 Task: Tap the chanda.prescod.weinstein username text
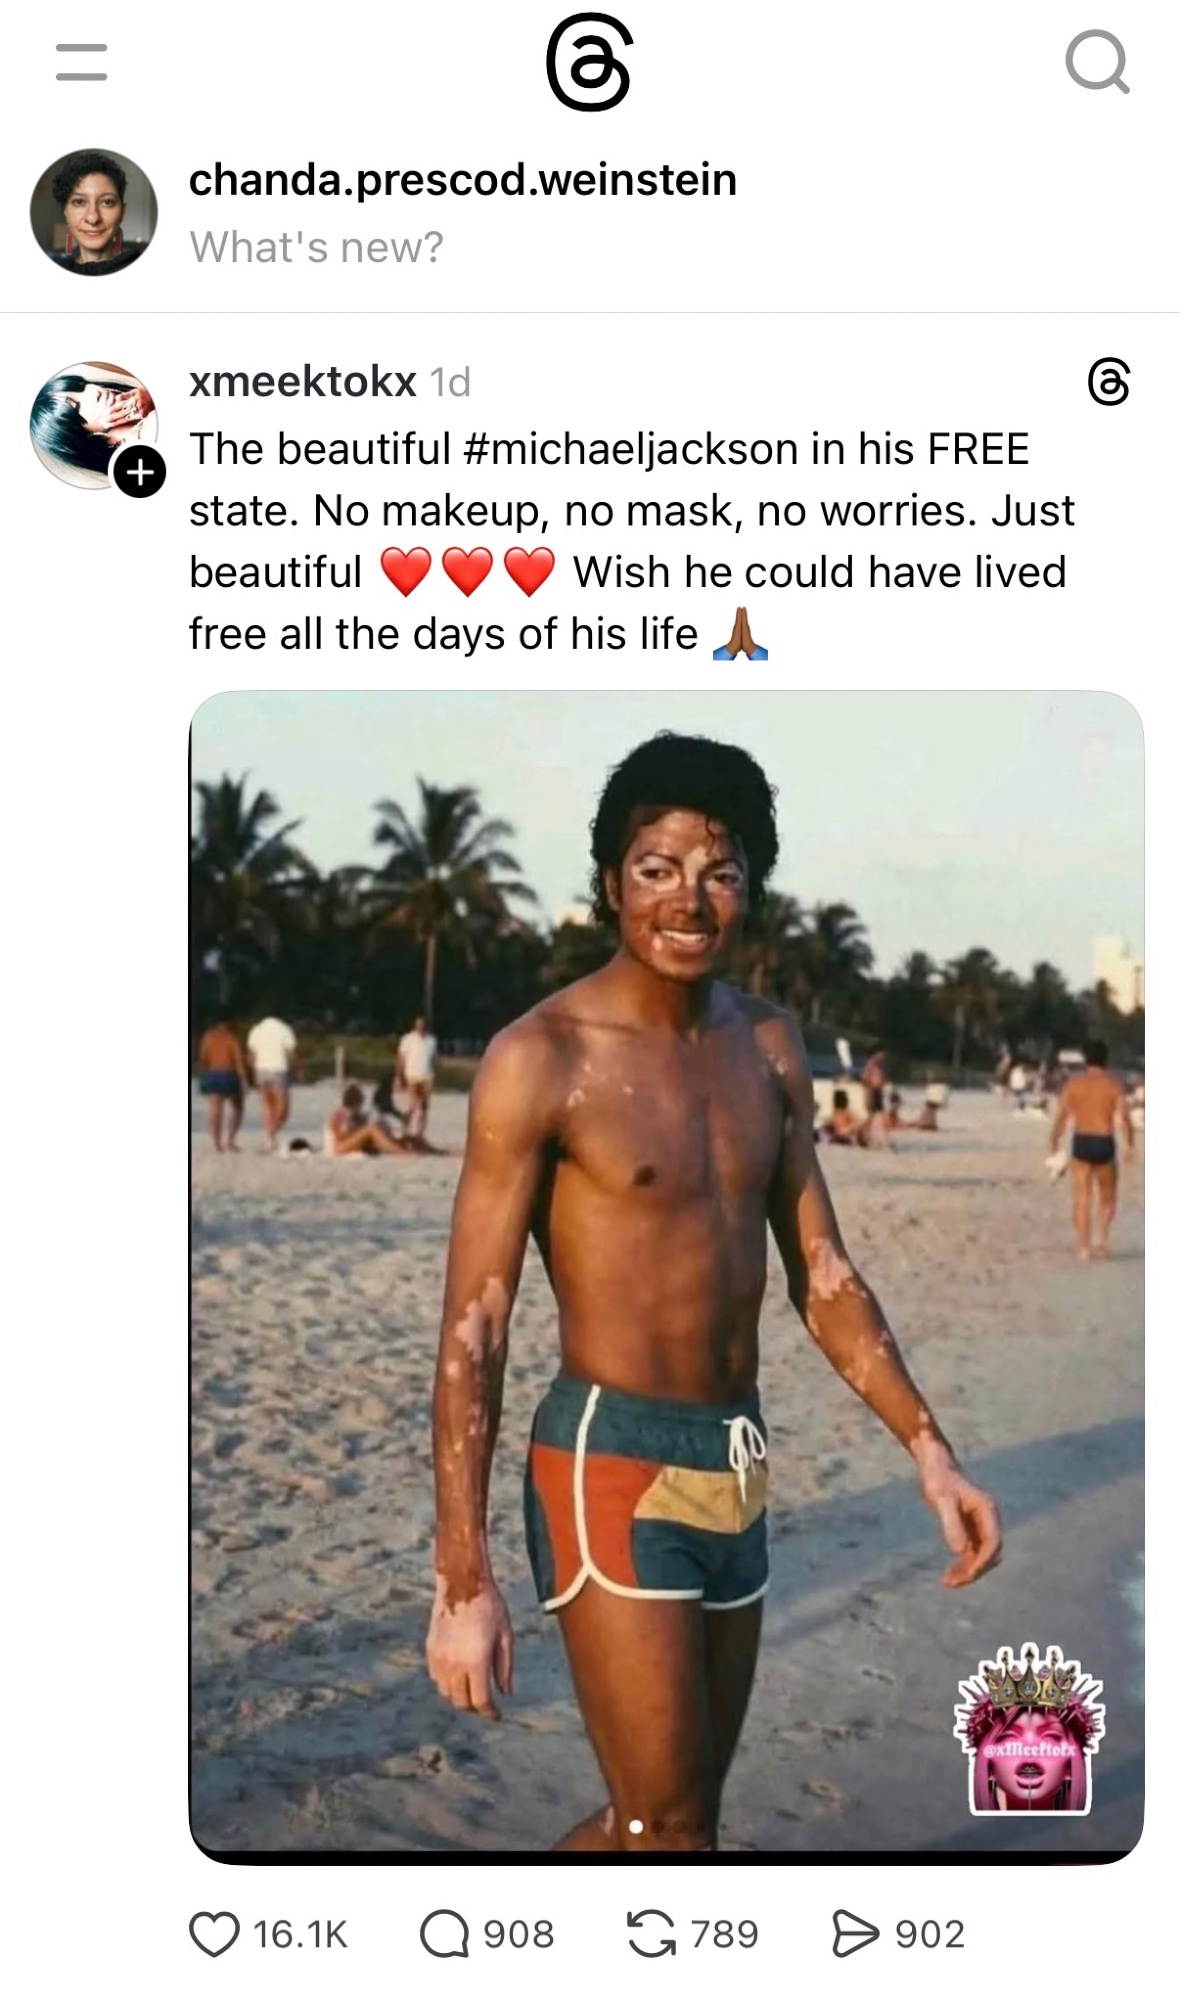tap(463, 180)
